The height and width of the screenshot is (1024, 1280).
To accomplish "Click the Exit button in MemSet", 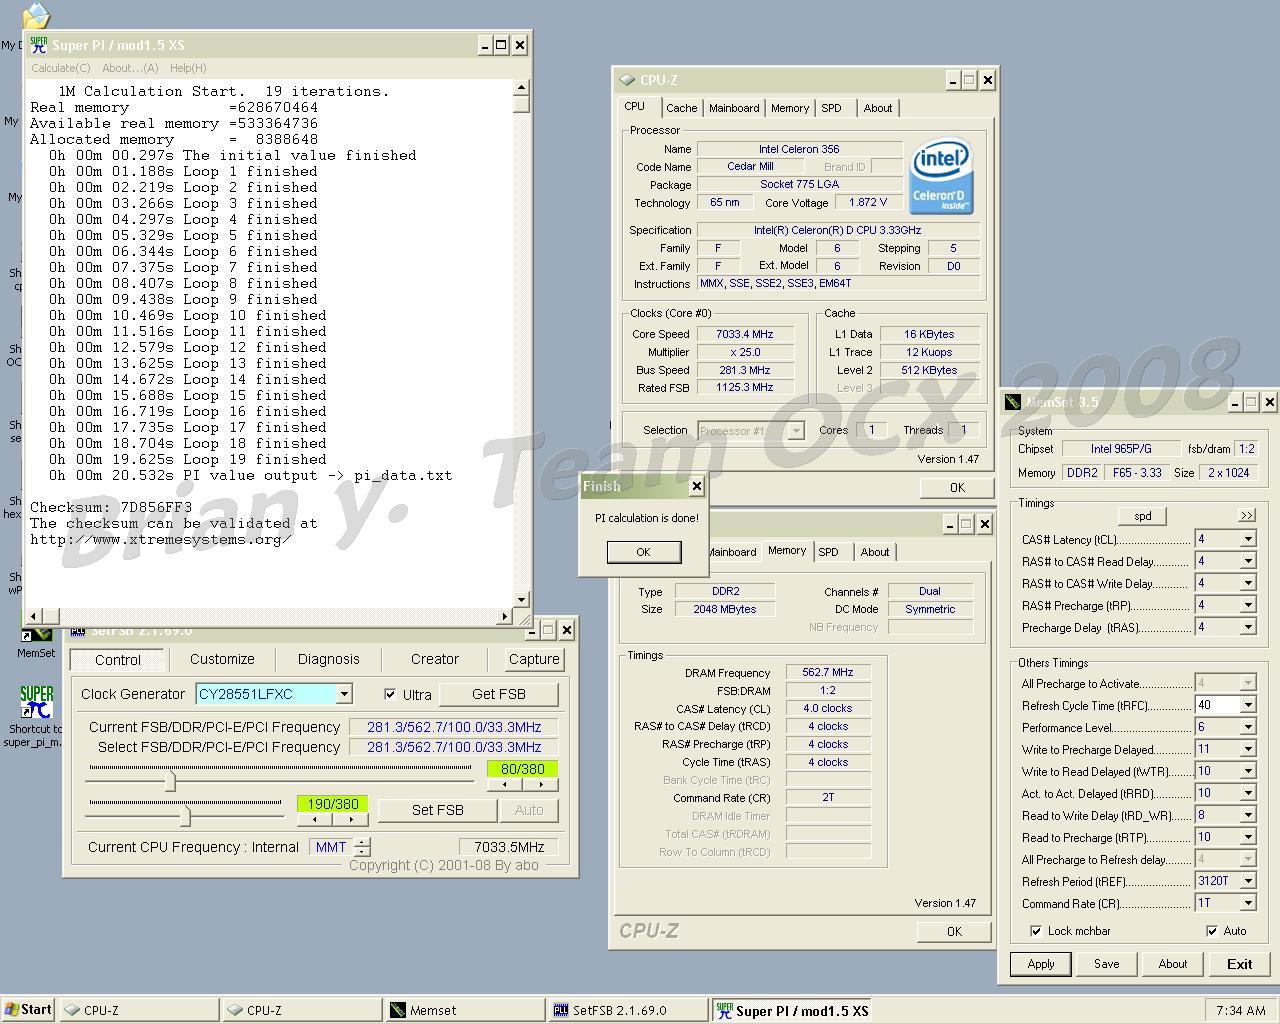I will [x=1239, y=964].
